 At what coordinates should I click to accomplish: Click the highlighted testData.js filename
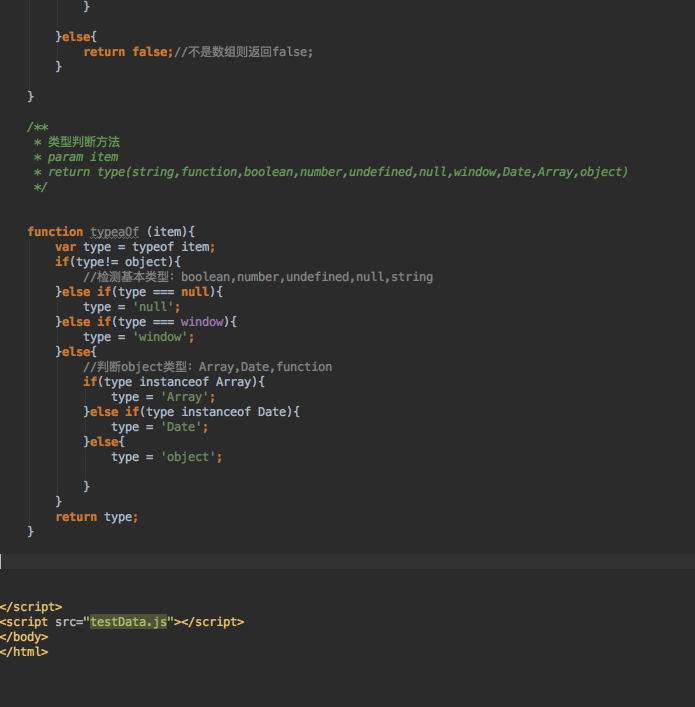129,622
